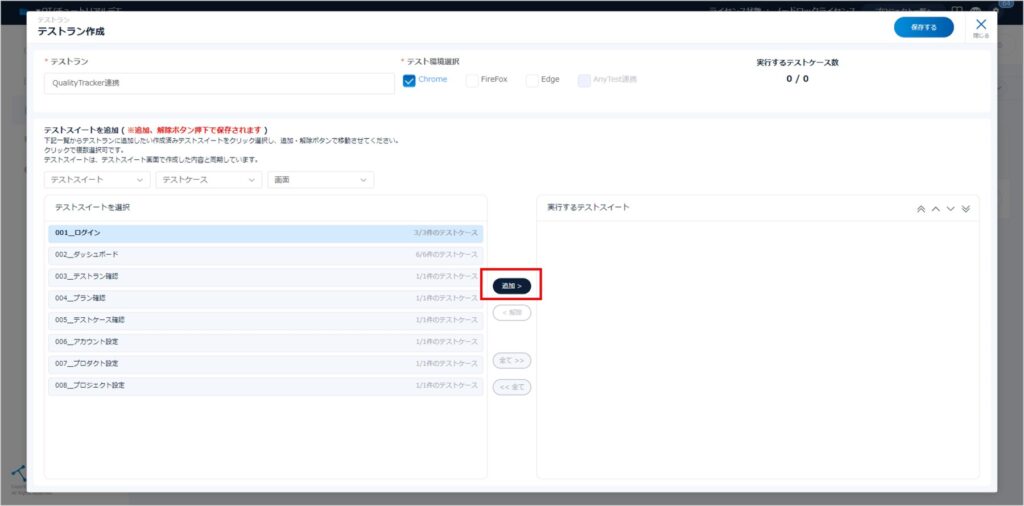Click the 全て >> add-all button

point(512,360)
